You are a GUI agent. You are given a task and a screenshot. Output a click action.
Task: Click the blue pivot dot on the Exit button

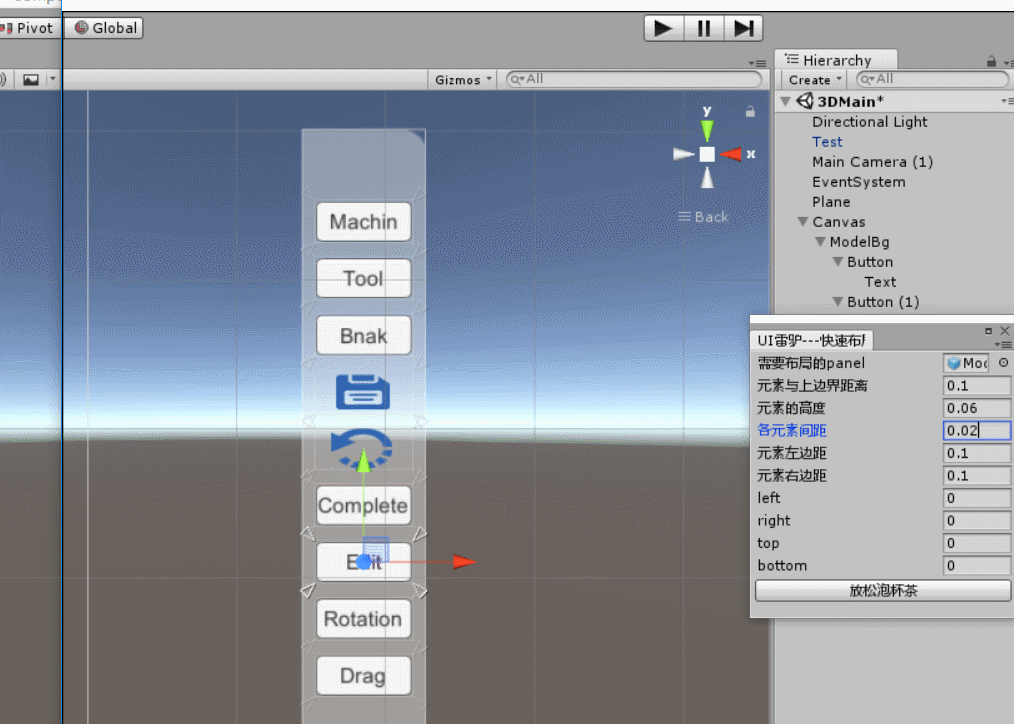[364, 562]
